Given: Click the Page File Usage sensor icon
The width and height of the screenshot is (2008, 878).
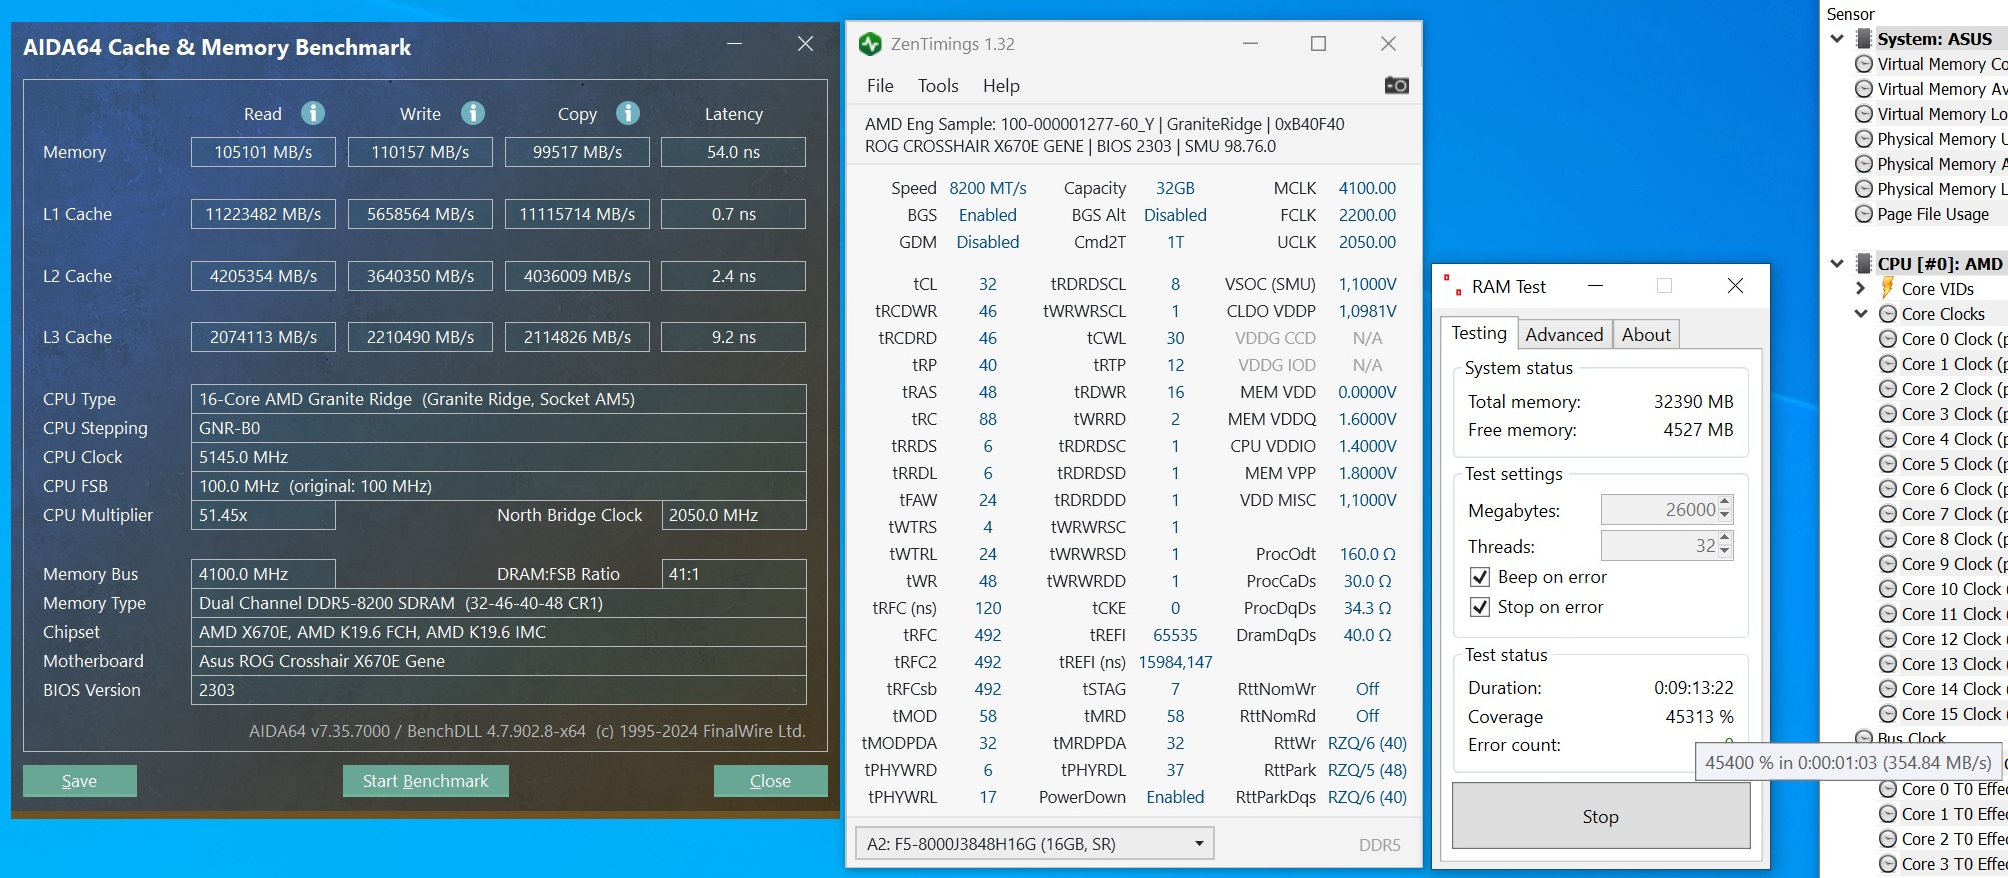Looking at the screenshot, I should pos(1864,214).
